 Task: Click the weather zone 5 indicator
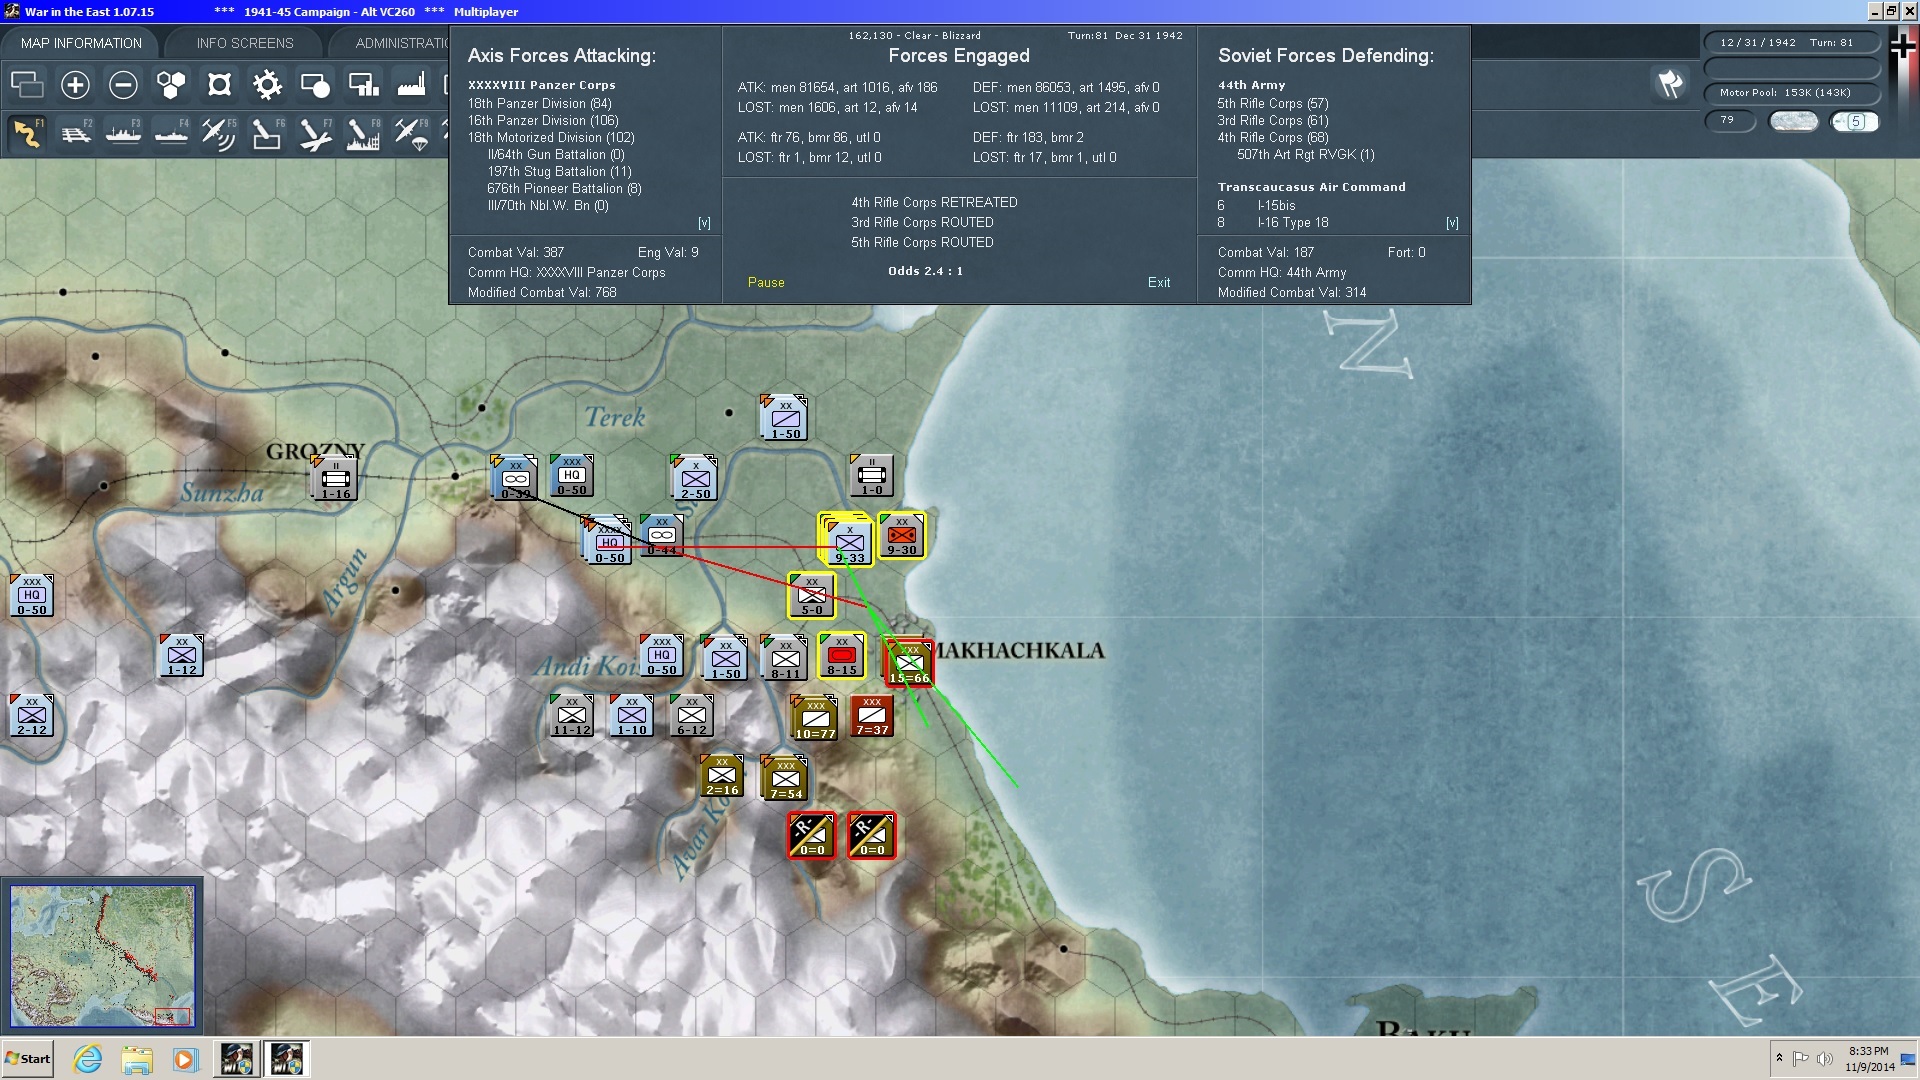pyautogui.click(x=1855, y=121)
